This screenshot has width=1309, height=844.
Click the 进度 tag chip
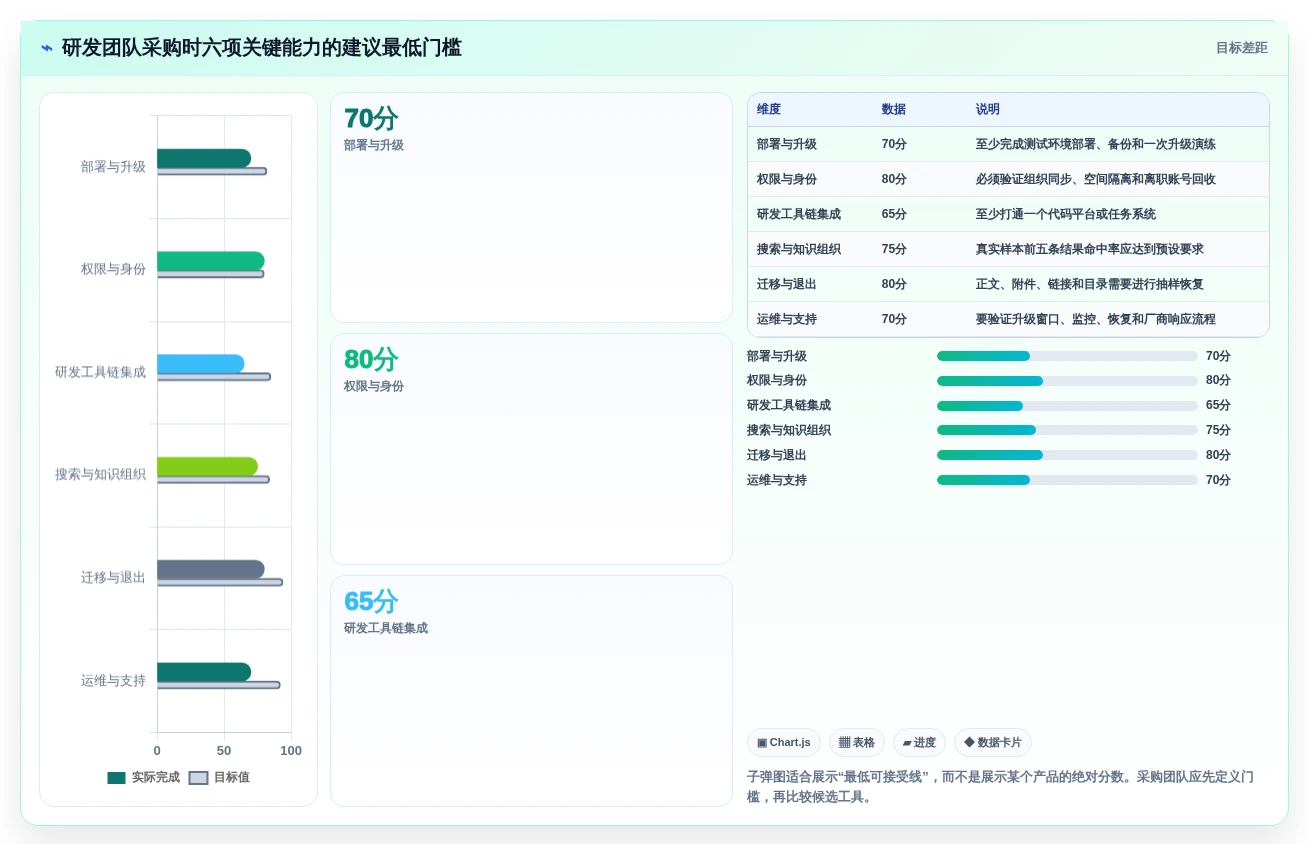click(x=919, y=742)
